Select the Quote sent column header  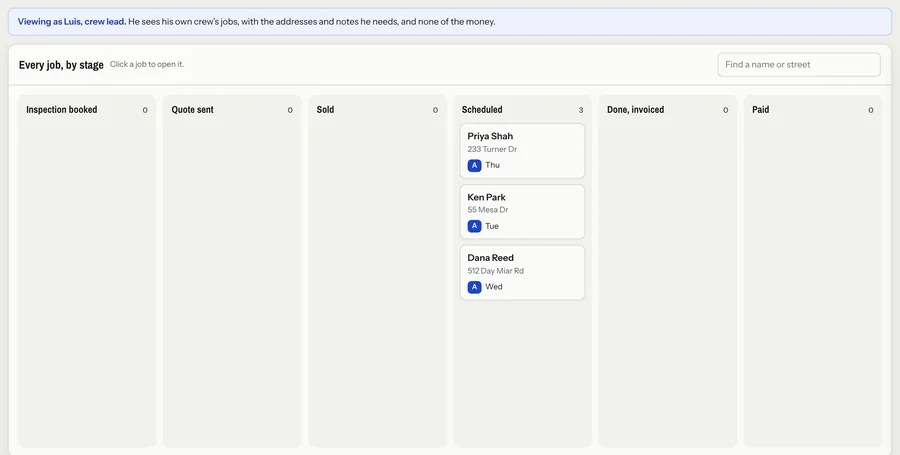(192, 110)
